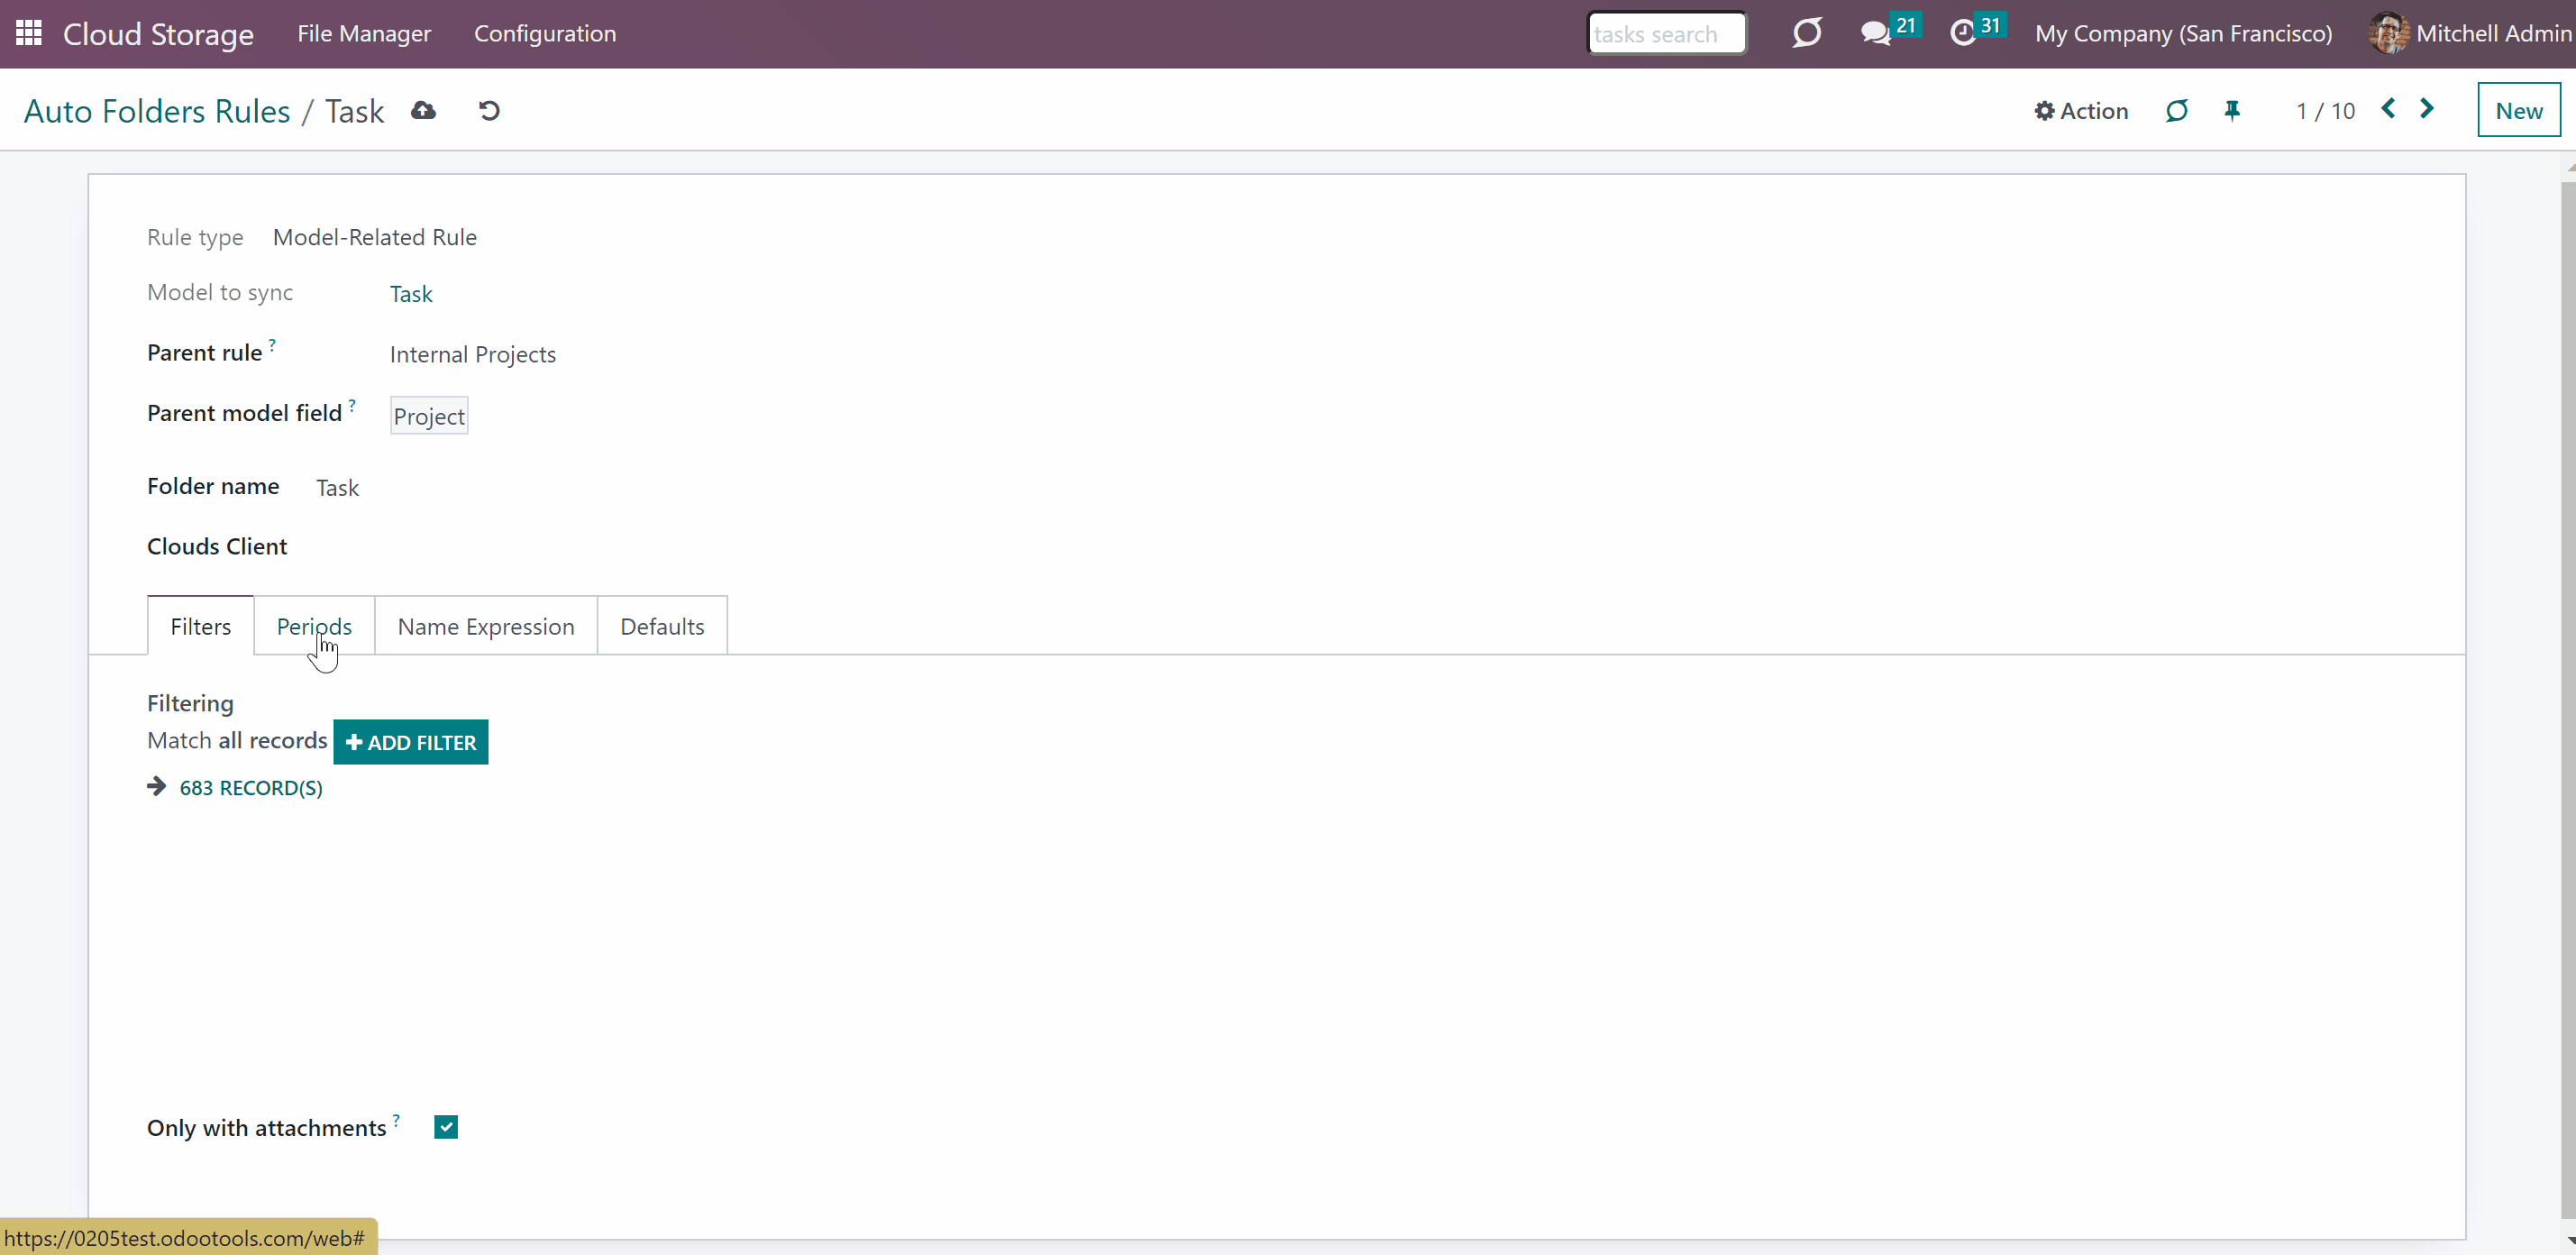2576x1255 pixels.
Task: Click the Parent rule help question mark
Action: 272,344
